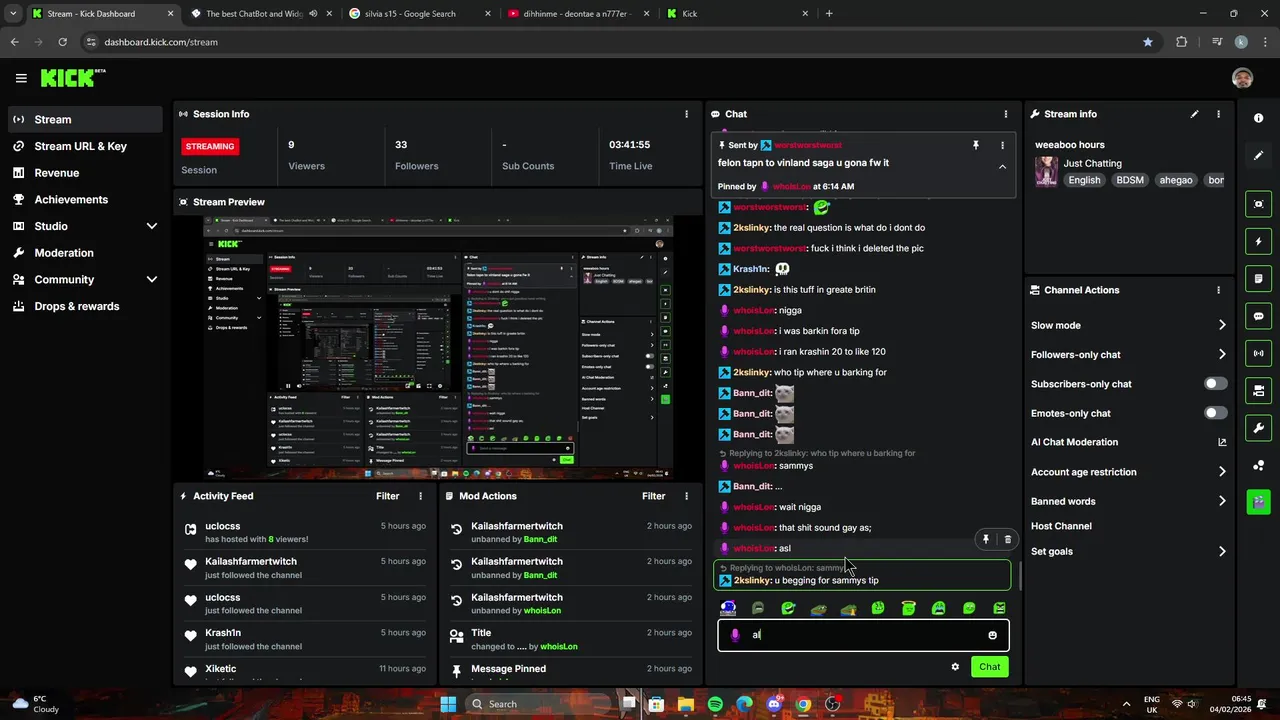Bookmark this page with the star icon
The height and width of the screenshot is (720, 1280).
pyautogui.click(x=1148, y=42)
